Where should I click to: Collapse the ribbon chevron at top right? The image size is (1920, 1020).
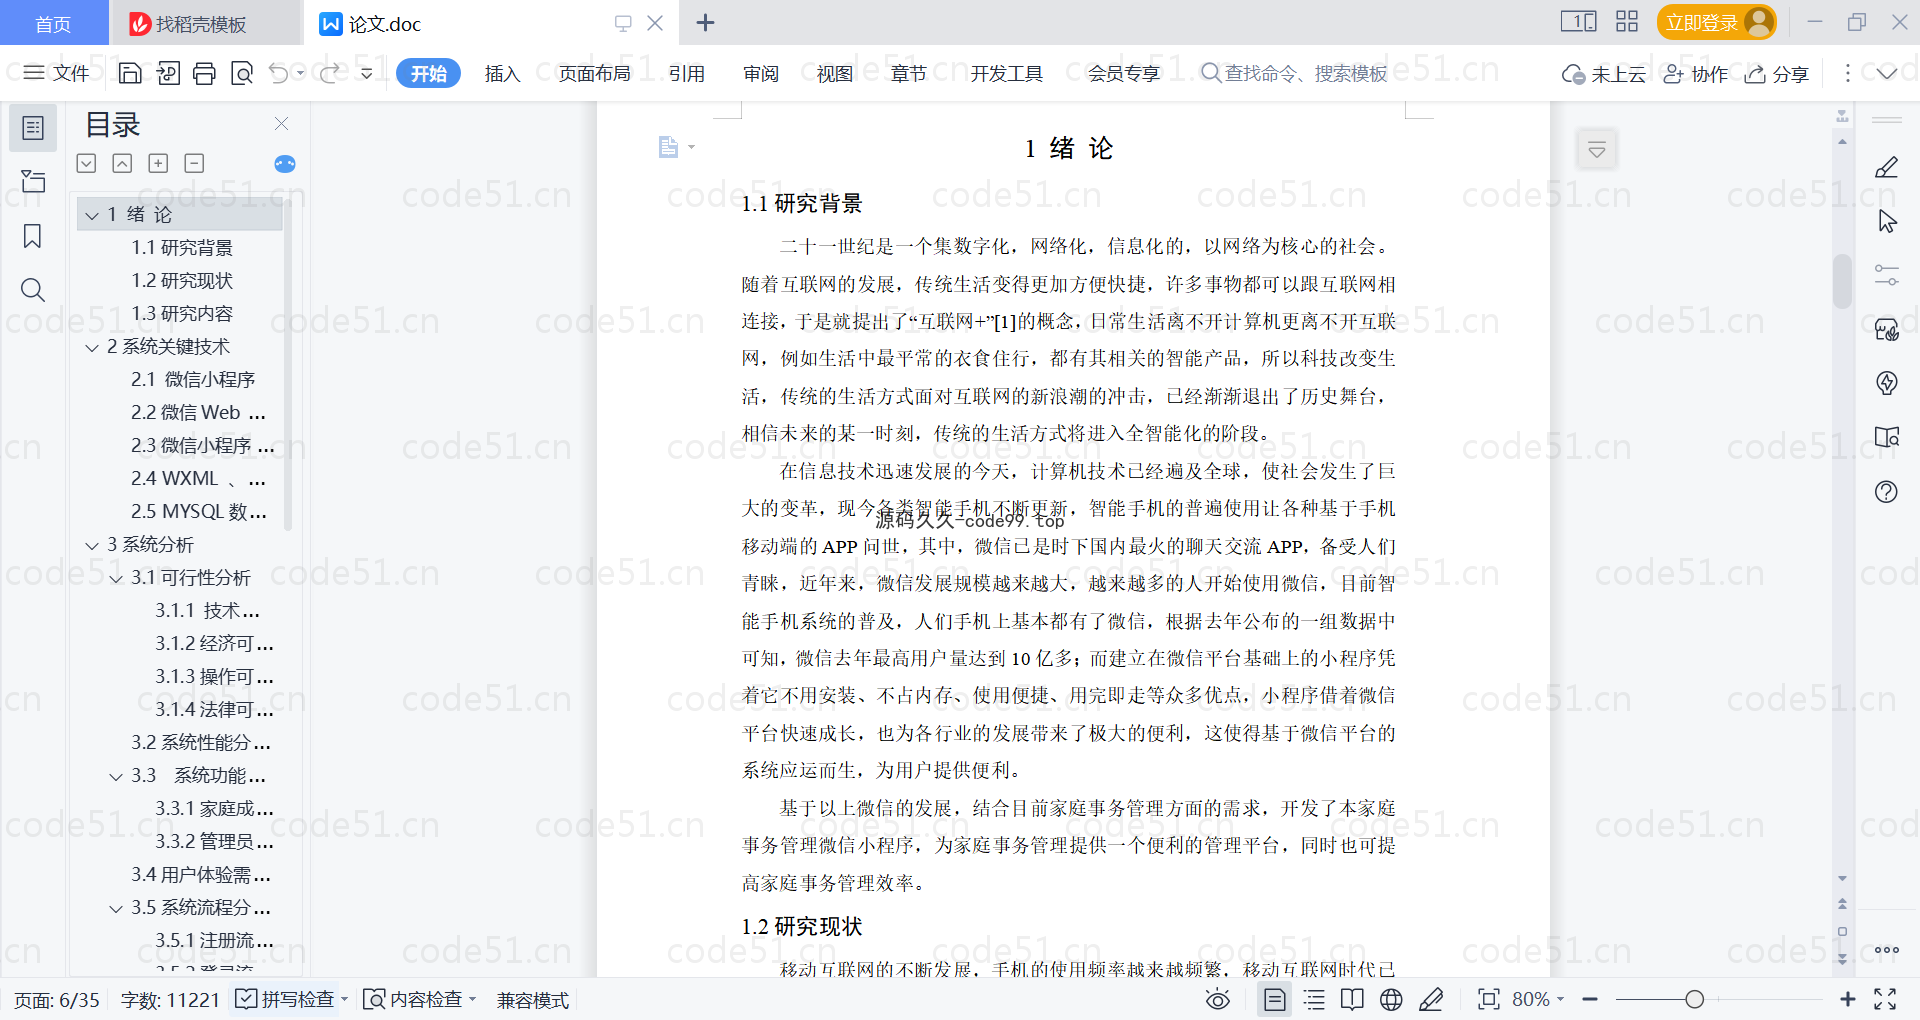click(x=1886, y=73)
